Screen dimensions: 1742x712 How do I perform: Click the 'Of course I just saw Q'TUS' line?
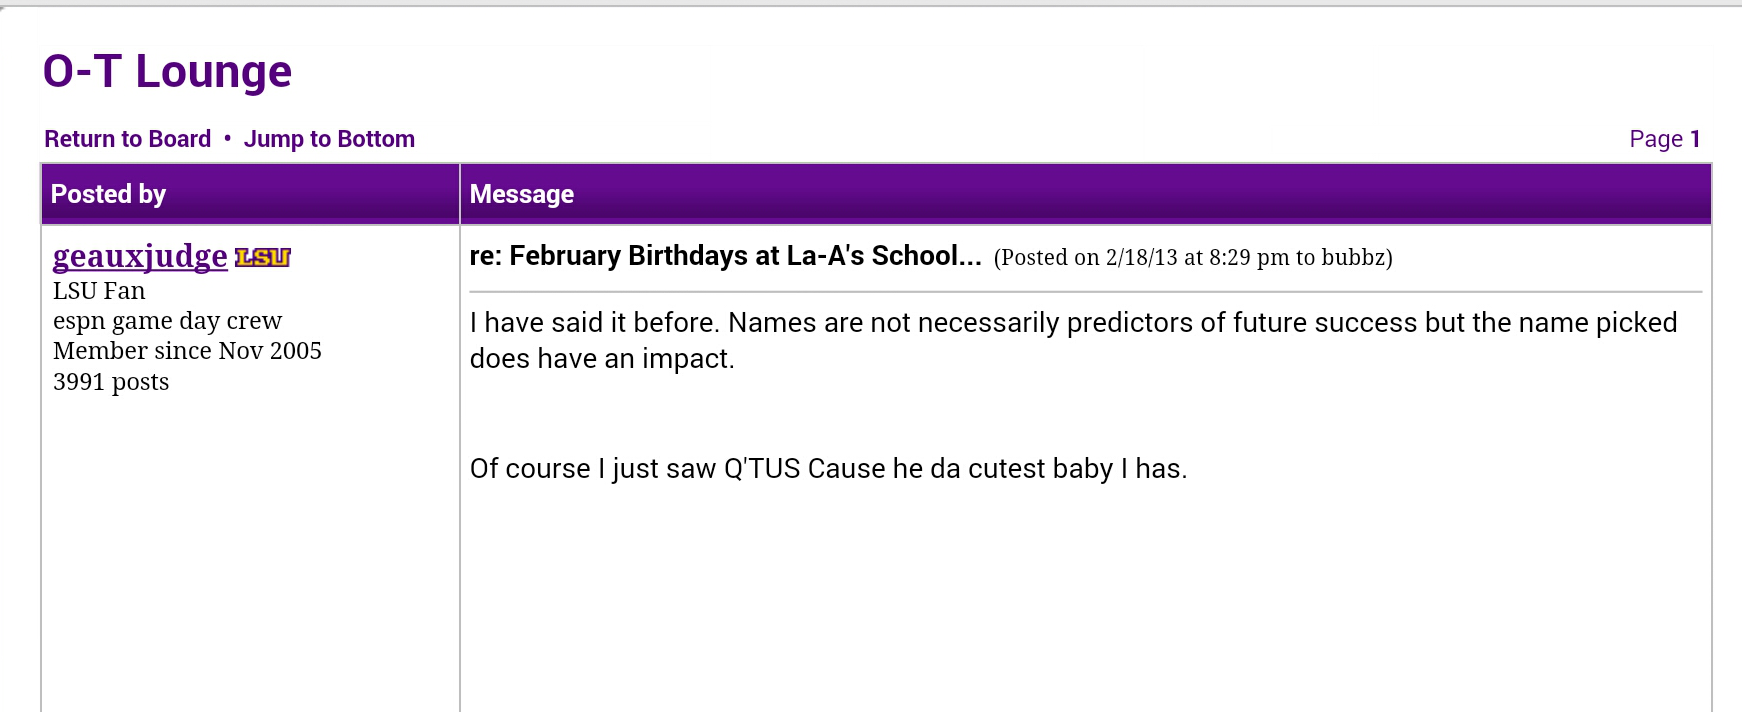tap(828, 469)
